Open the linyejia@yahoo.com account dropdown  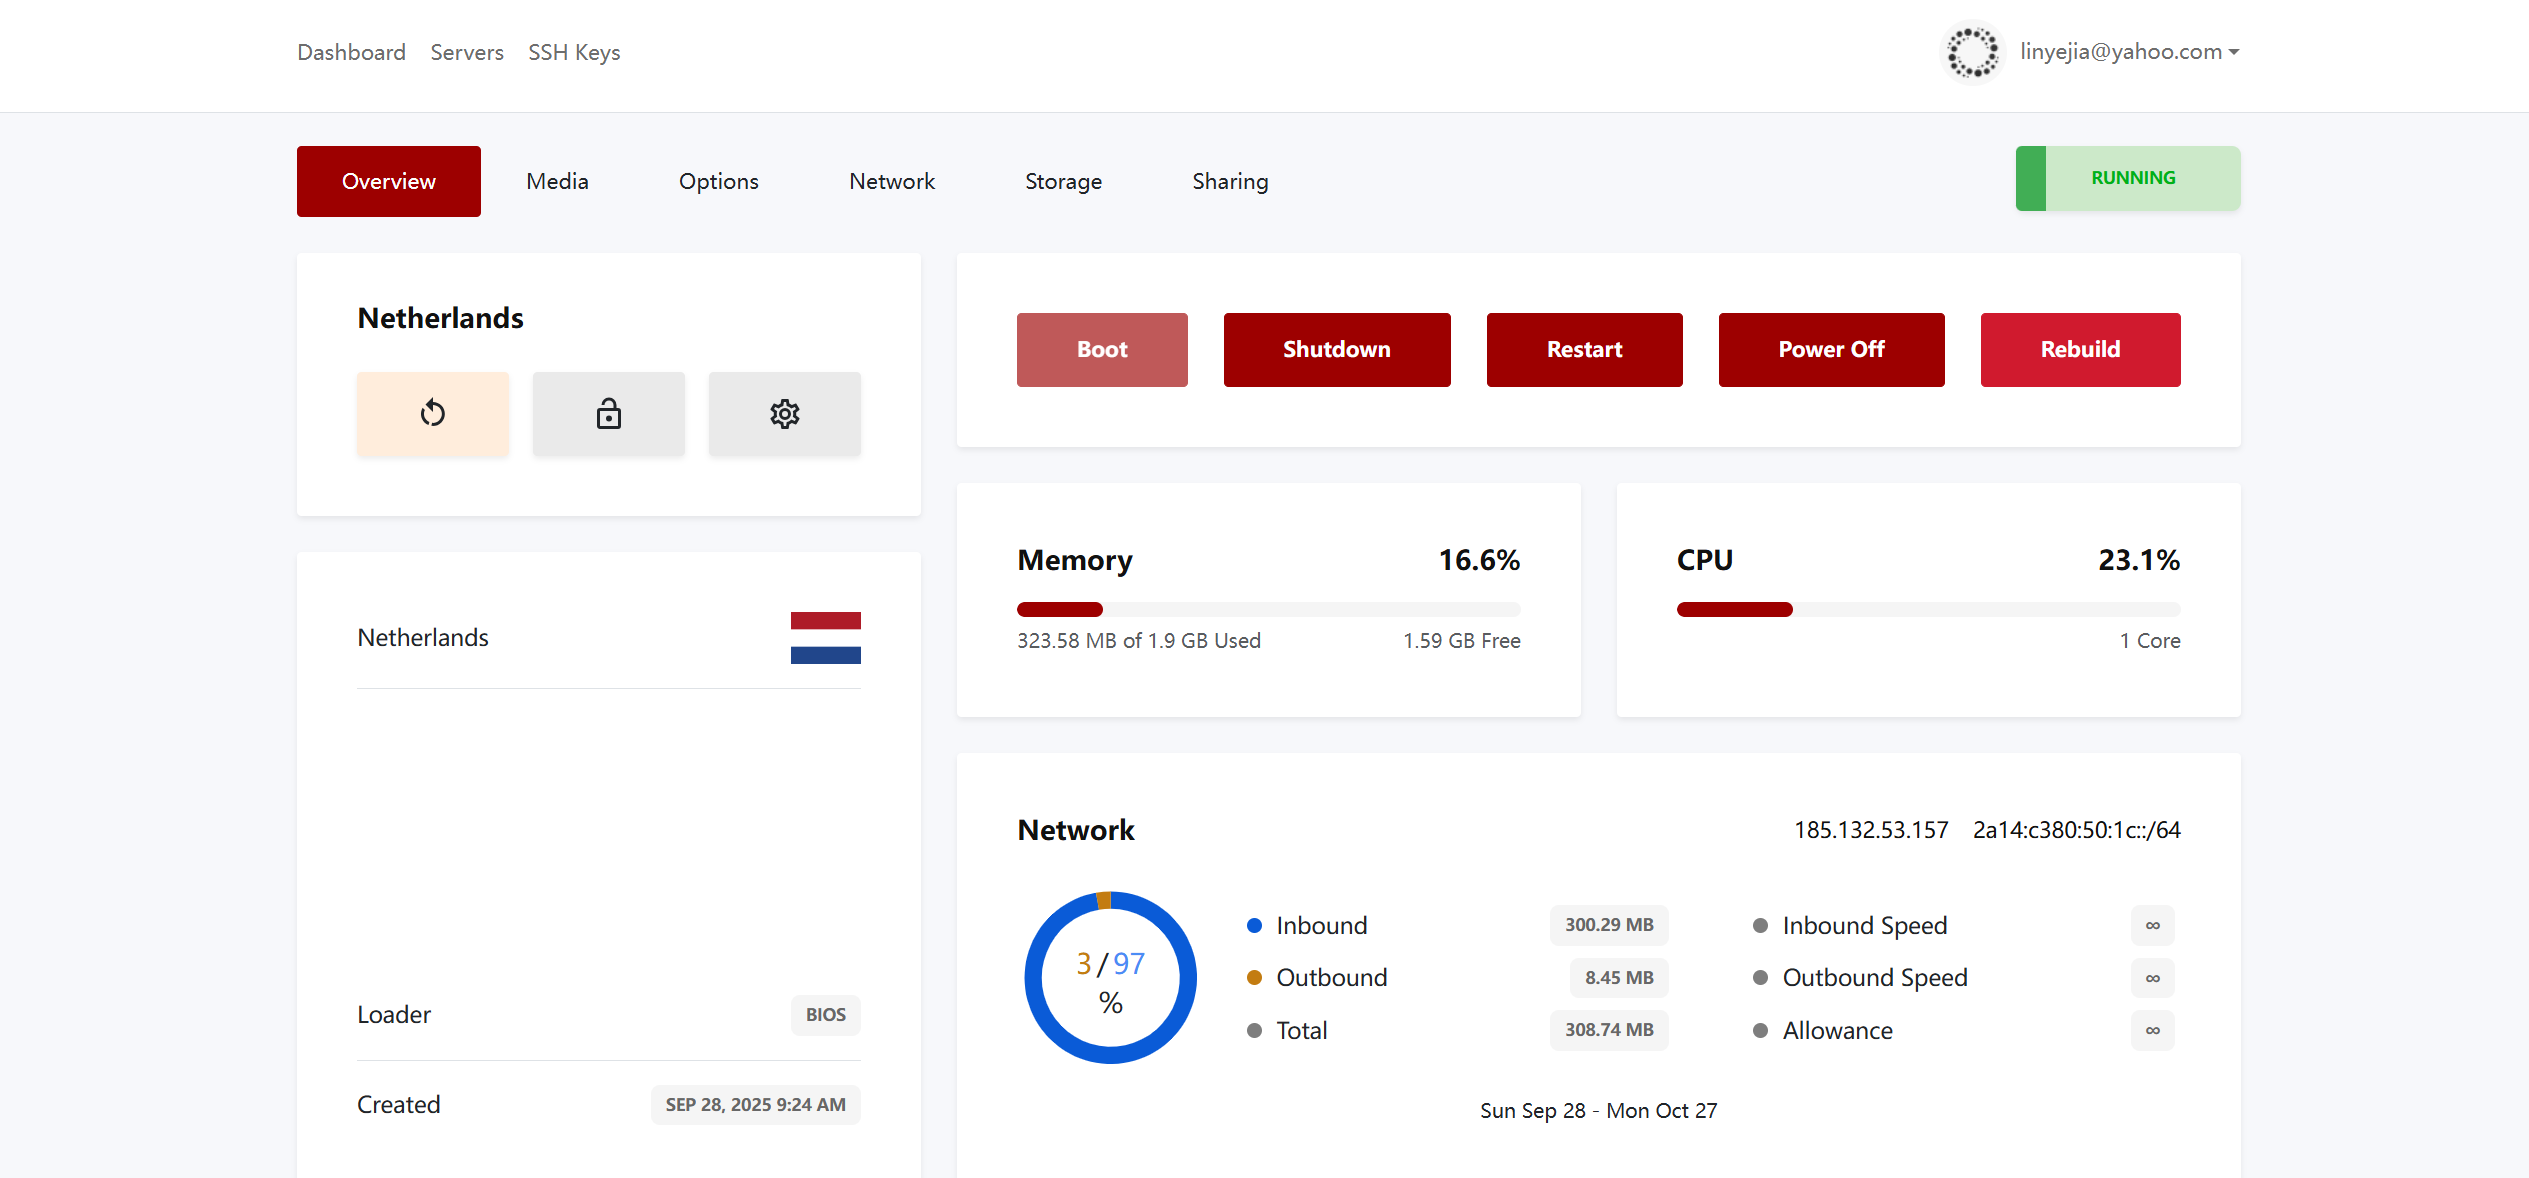pos(2129,52)
